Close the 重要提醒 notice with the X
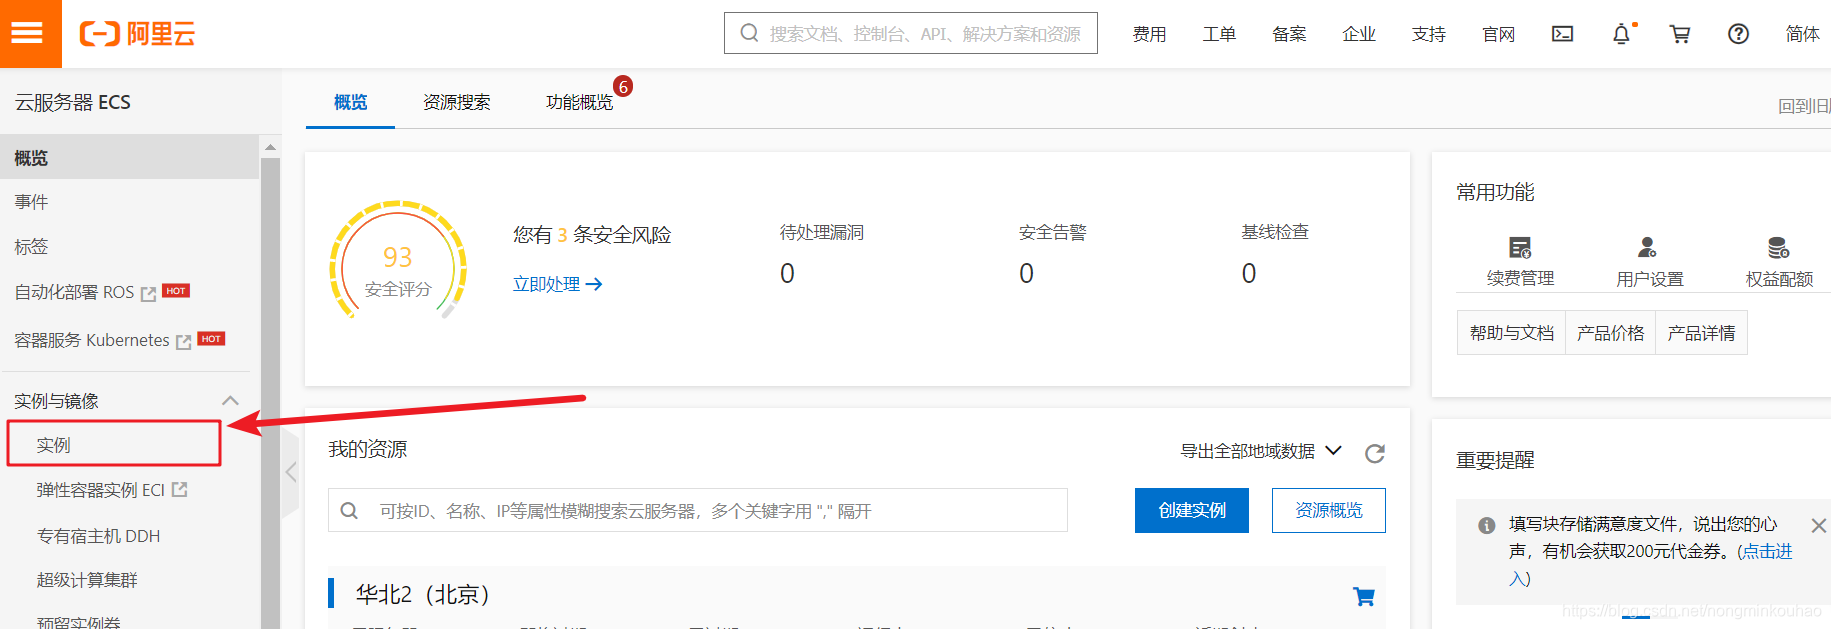 [x=1818, y=525]
